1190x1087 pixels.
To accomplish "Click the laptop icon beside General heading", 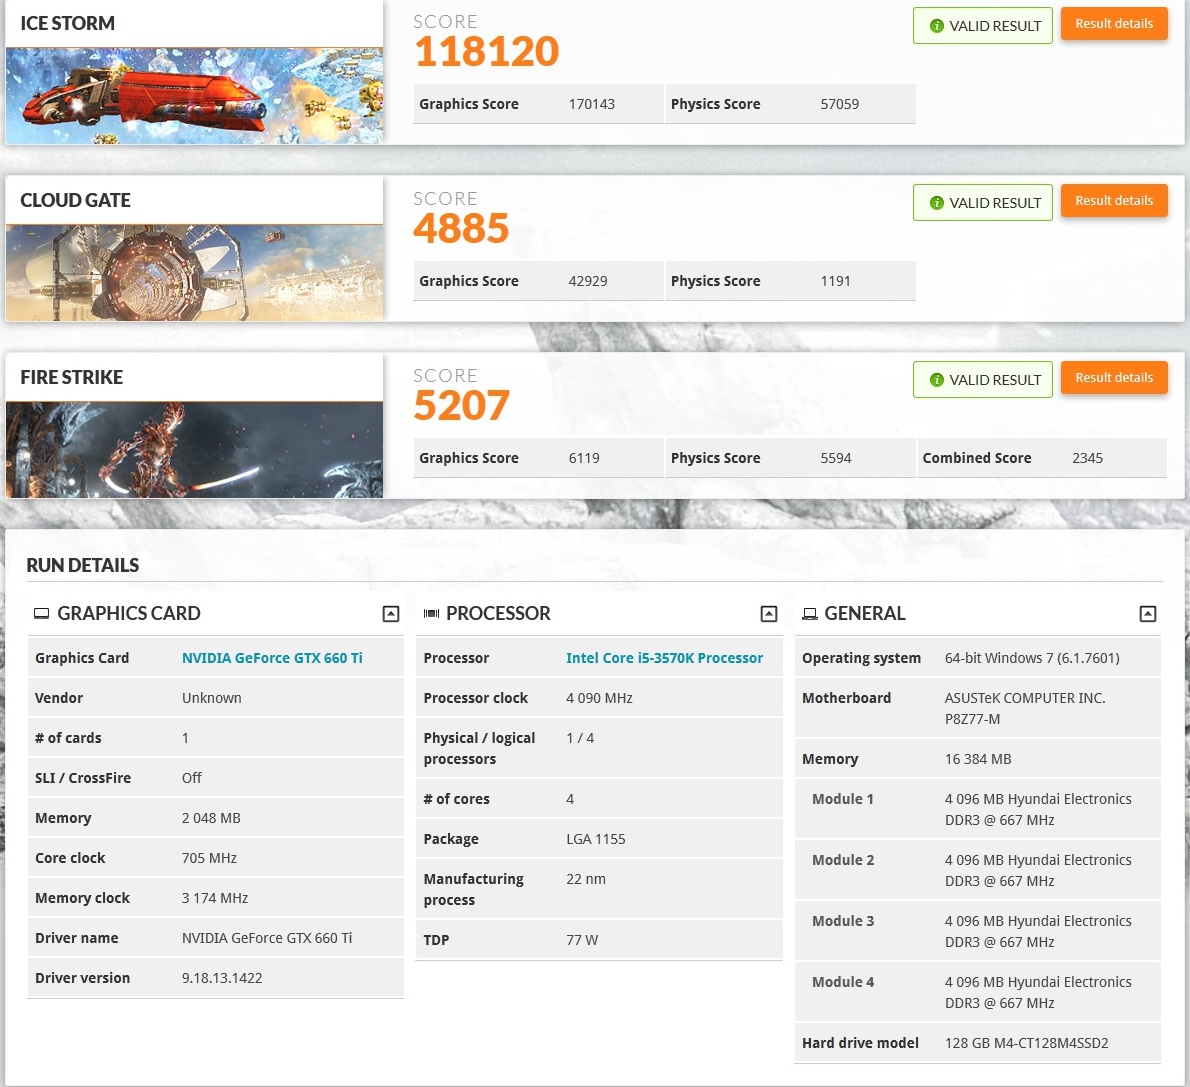I will 810,613.
